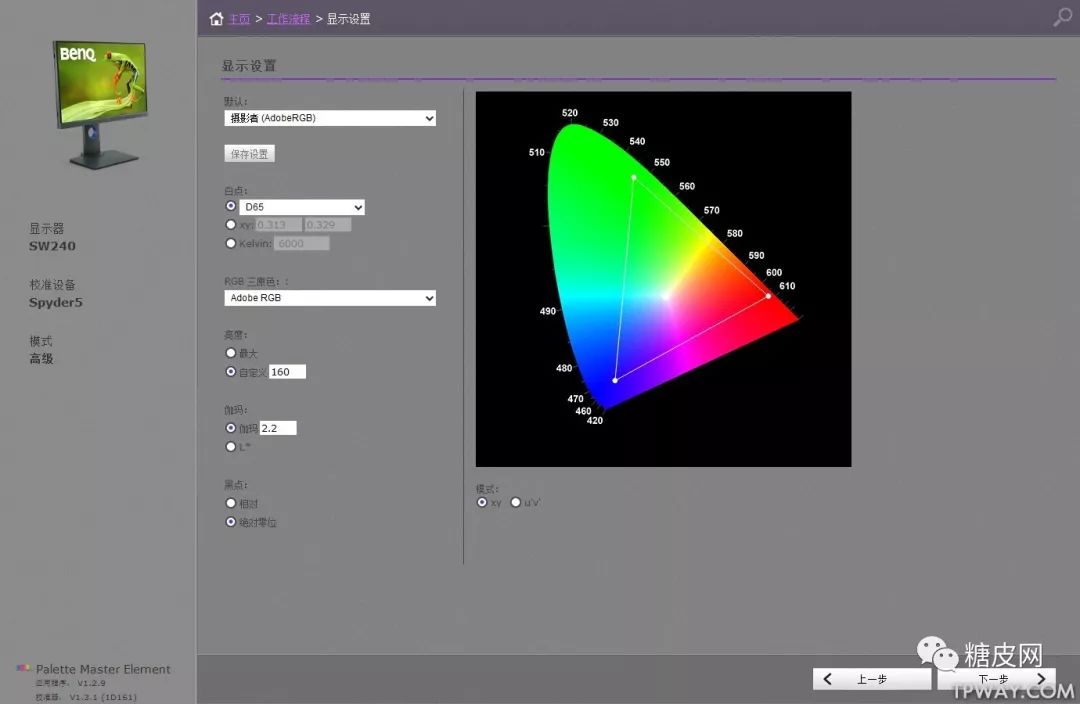Select the 最大 luminance radio button
Image resolution: width=1080 pixels, height=704 pixels.
(x=231, y=353)
